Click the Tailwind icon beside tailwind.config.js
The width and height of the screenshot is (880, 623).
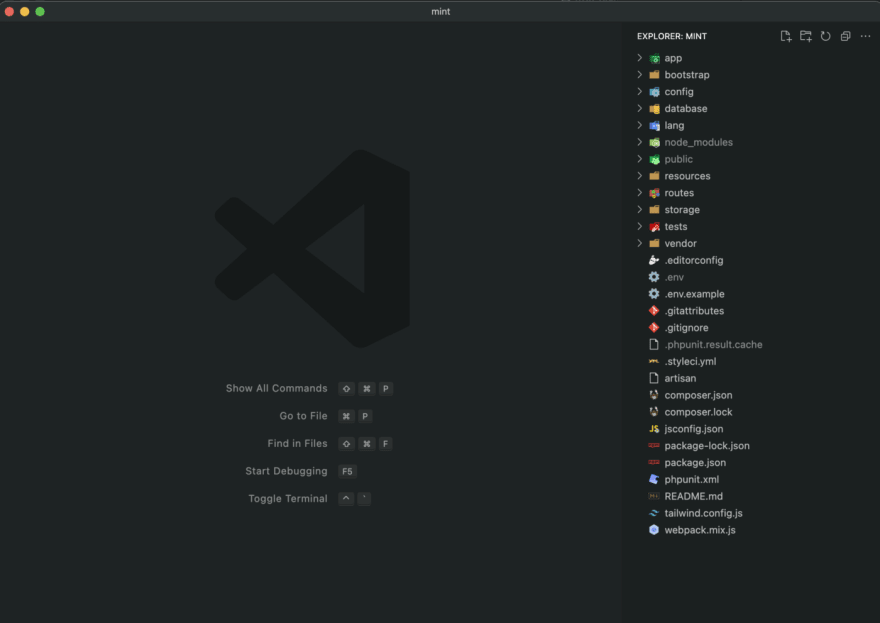click(x=654, y=513)
